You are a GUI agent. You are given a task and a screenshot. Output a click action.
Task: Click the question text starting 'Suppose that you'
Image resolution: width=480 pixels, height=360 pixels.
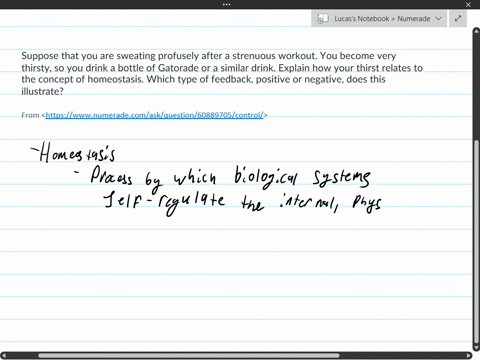(222, 73)
